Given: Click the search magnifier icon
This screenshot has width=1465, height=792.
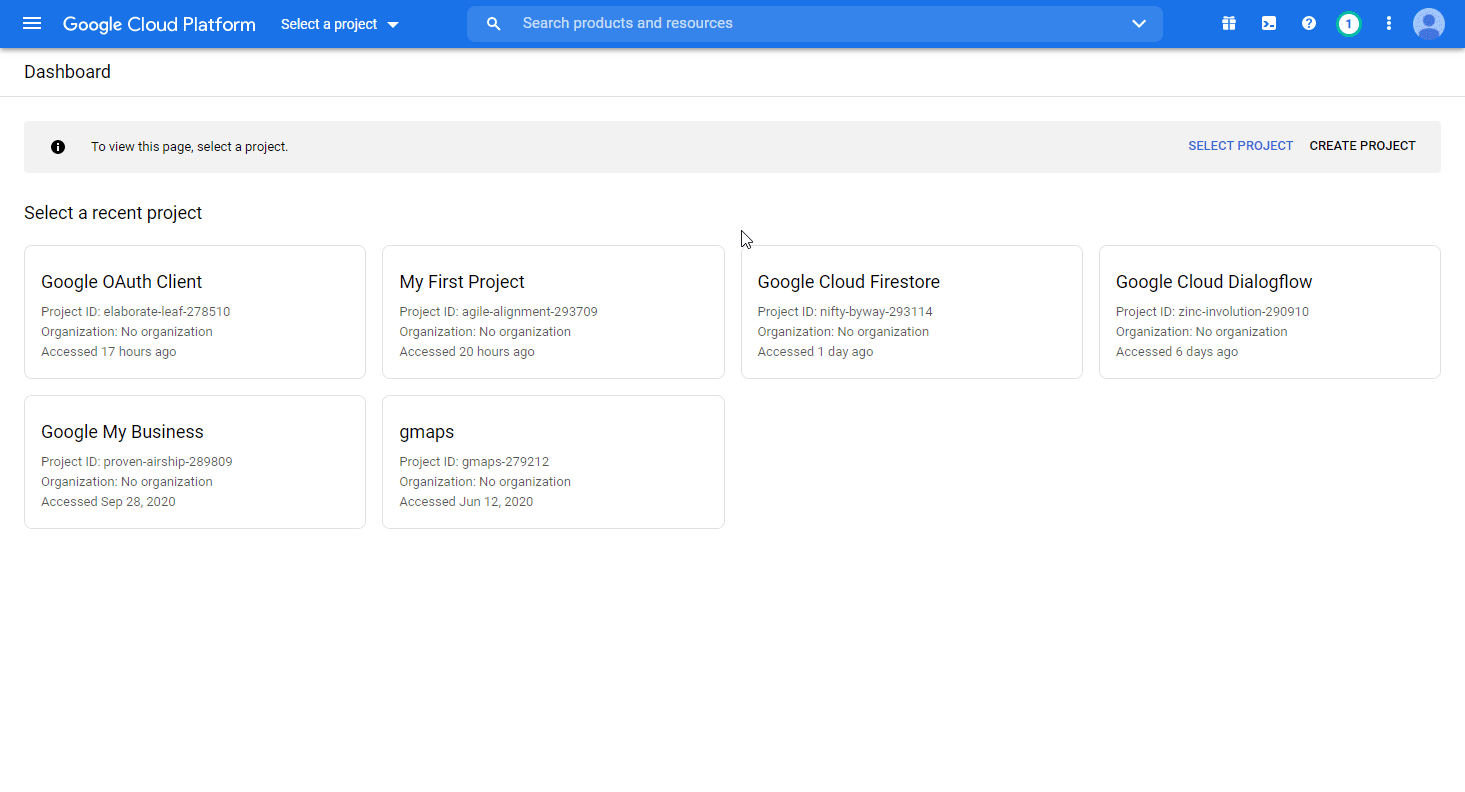Looking at the screenshot, I should pyautogui.click(x=493, y=23).
